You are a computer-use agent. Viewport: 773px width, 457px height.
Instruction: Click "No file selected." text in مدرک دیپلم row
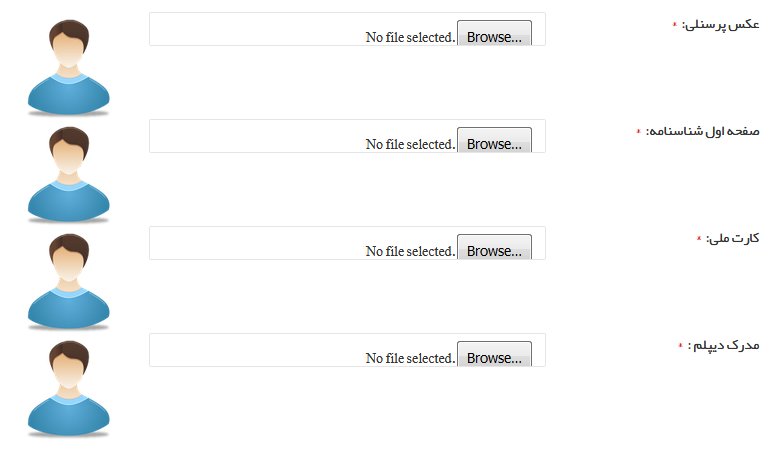[x=410, y=358]
